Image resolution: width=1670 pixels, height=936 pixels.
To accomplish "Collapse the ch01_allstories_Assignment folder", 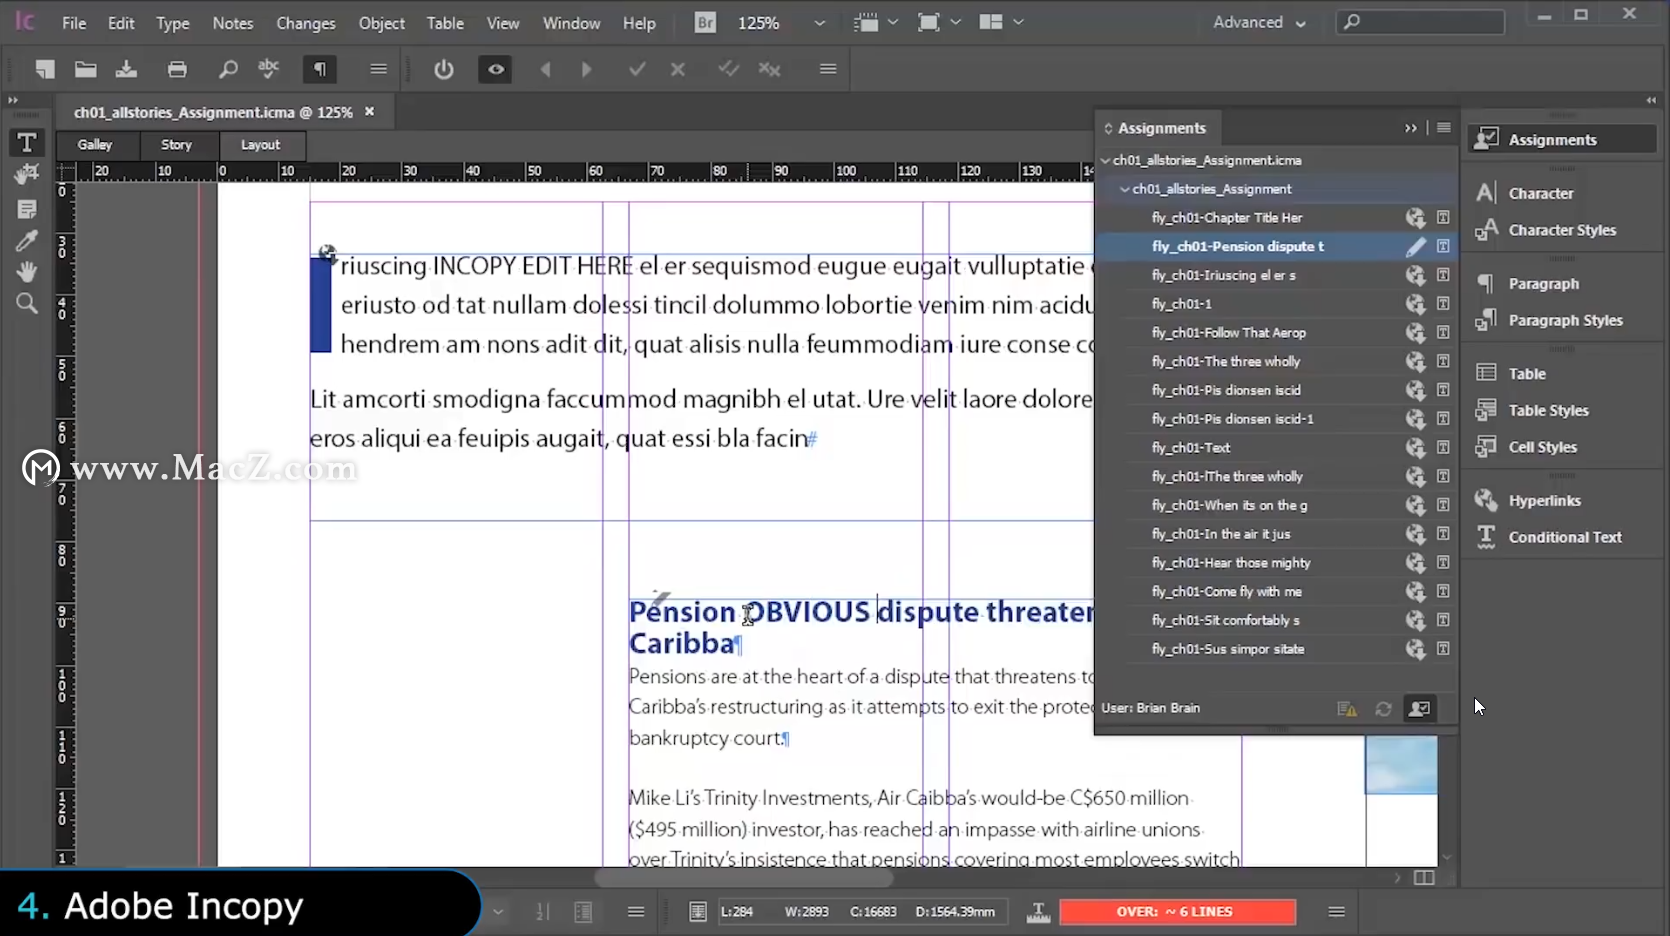I will (1124, 189).
